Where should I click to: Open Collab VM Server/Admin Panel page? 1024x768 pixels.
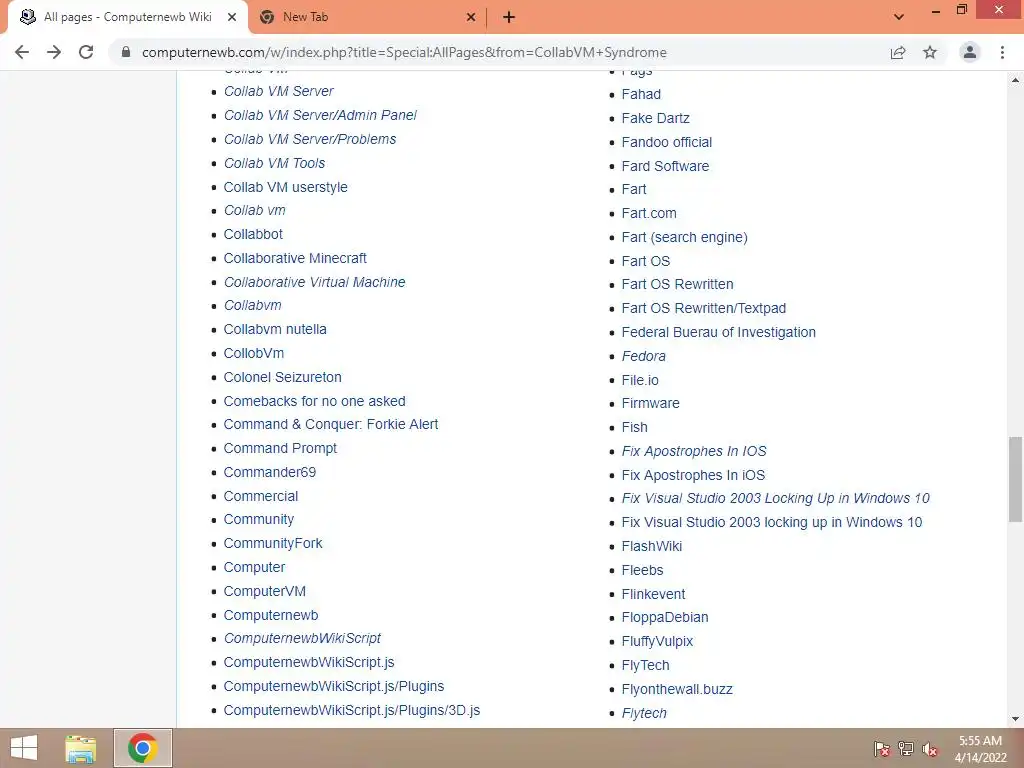(320, 116)
